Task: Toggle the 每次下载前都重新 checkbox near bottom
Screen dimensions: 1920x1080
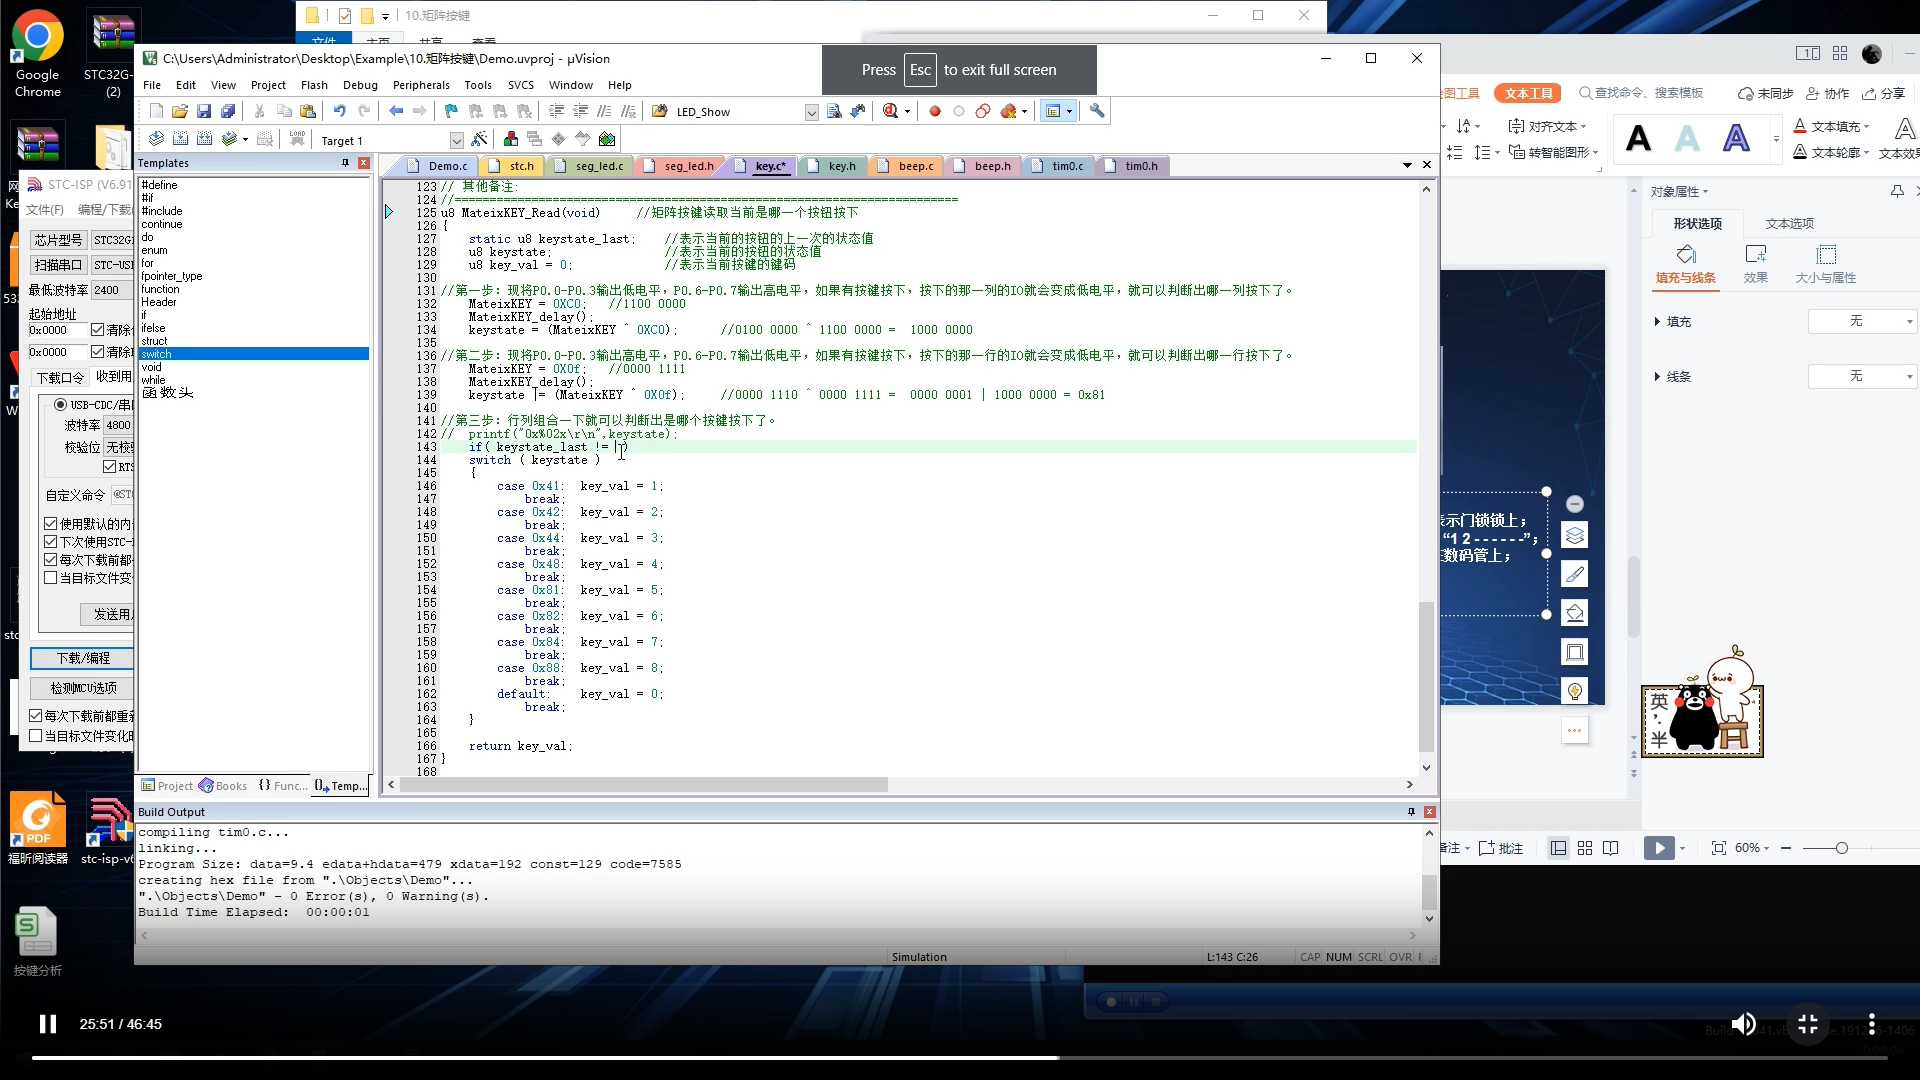Action: (x=36, y=716)
